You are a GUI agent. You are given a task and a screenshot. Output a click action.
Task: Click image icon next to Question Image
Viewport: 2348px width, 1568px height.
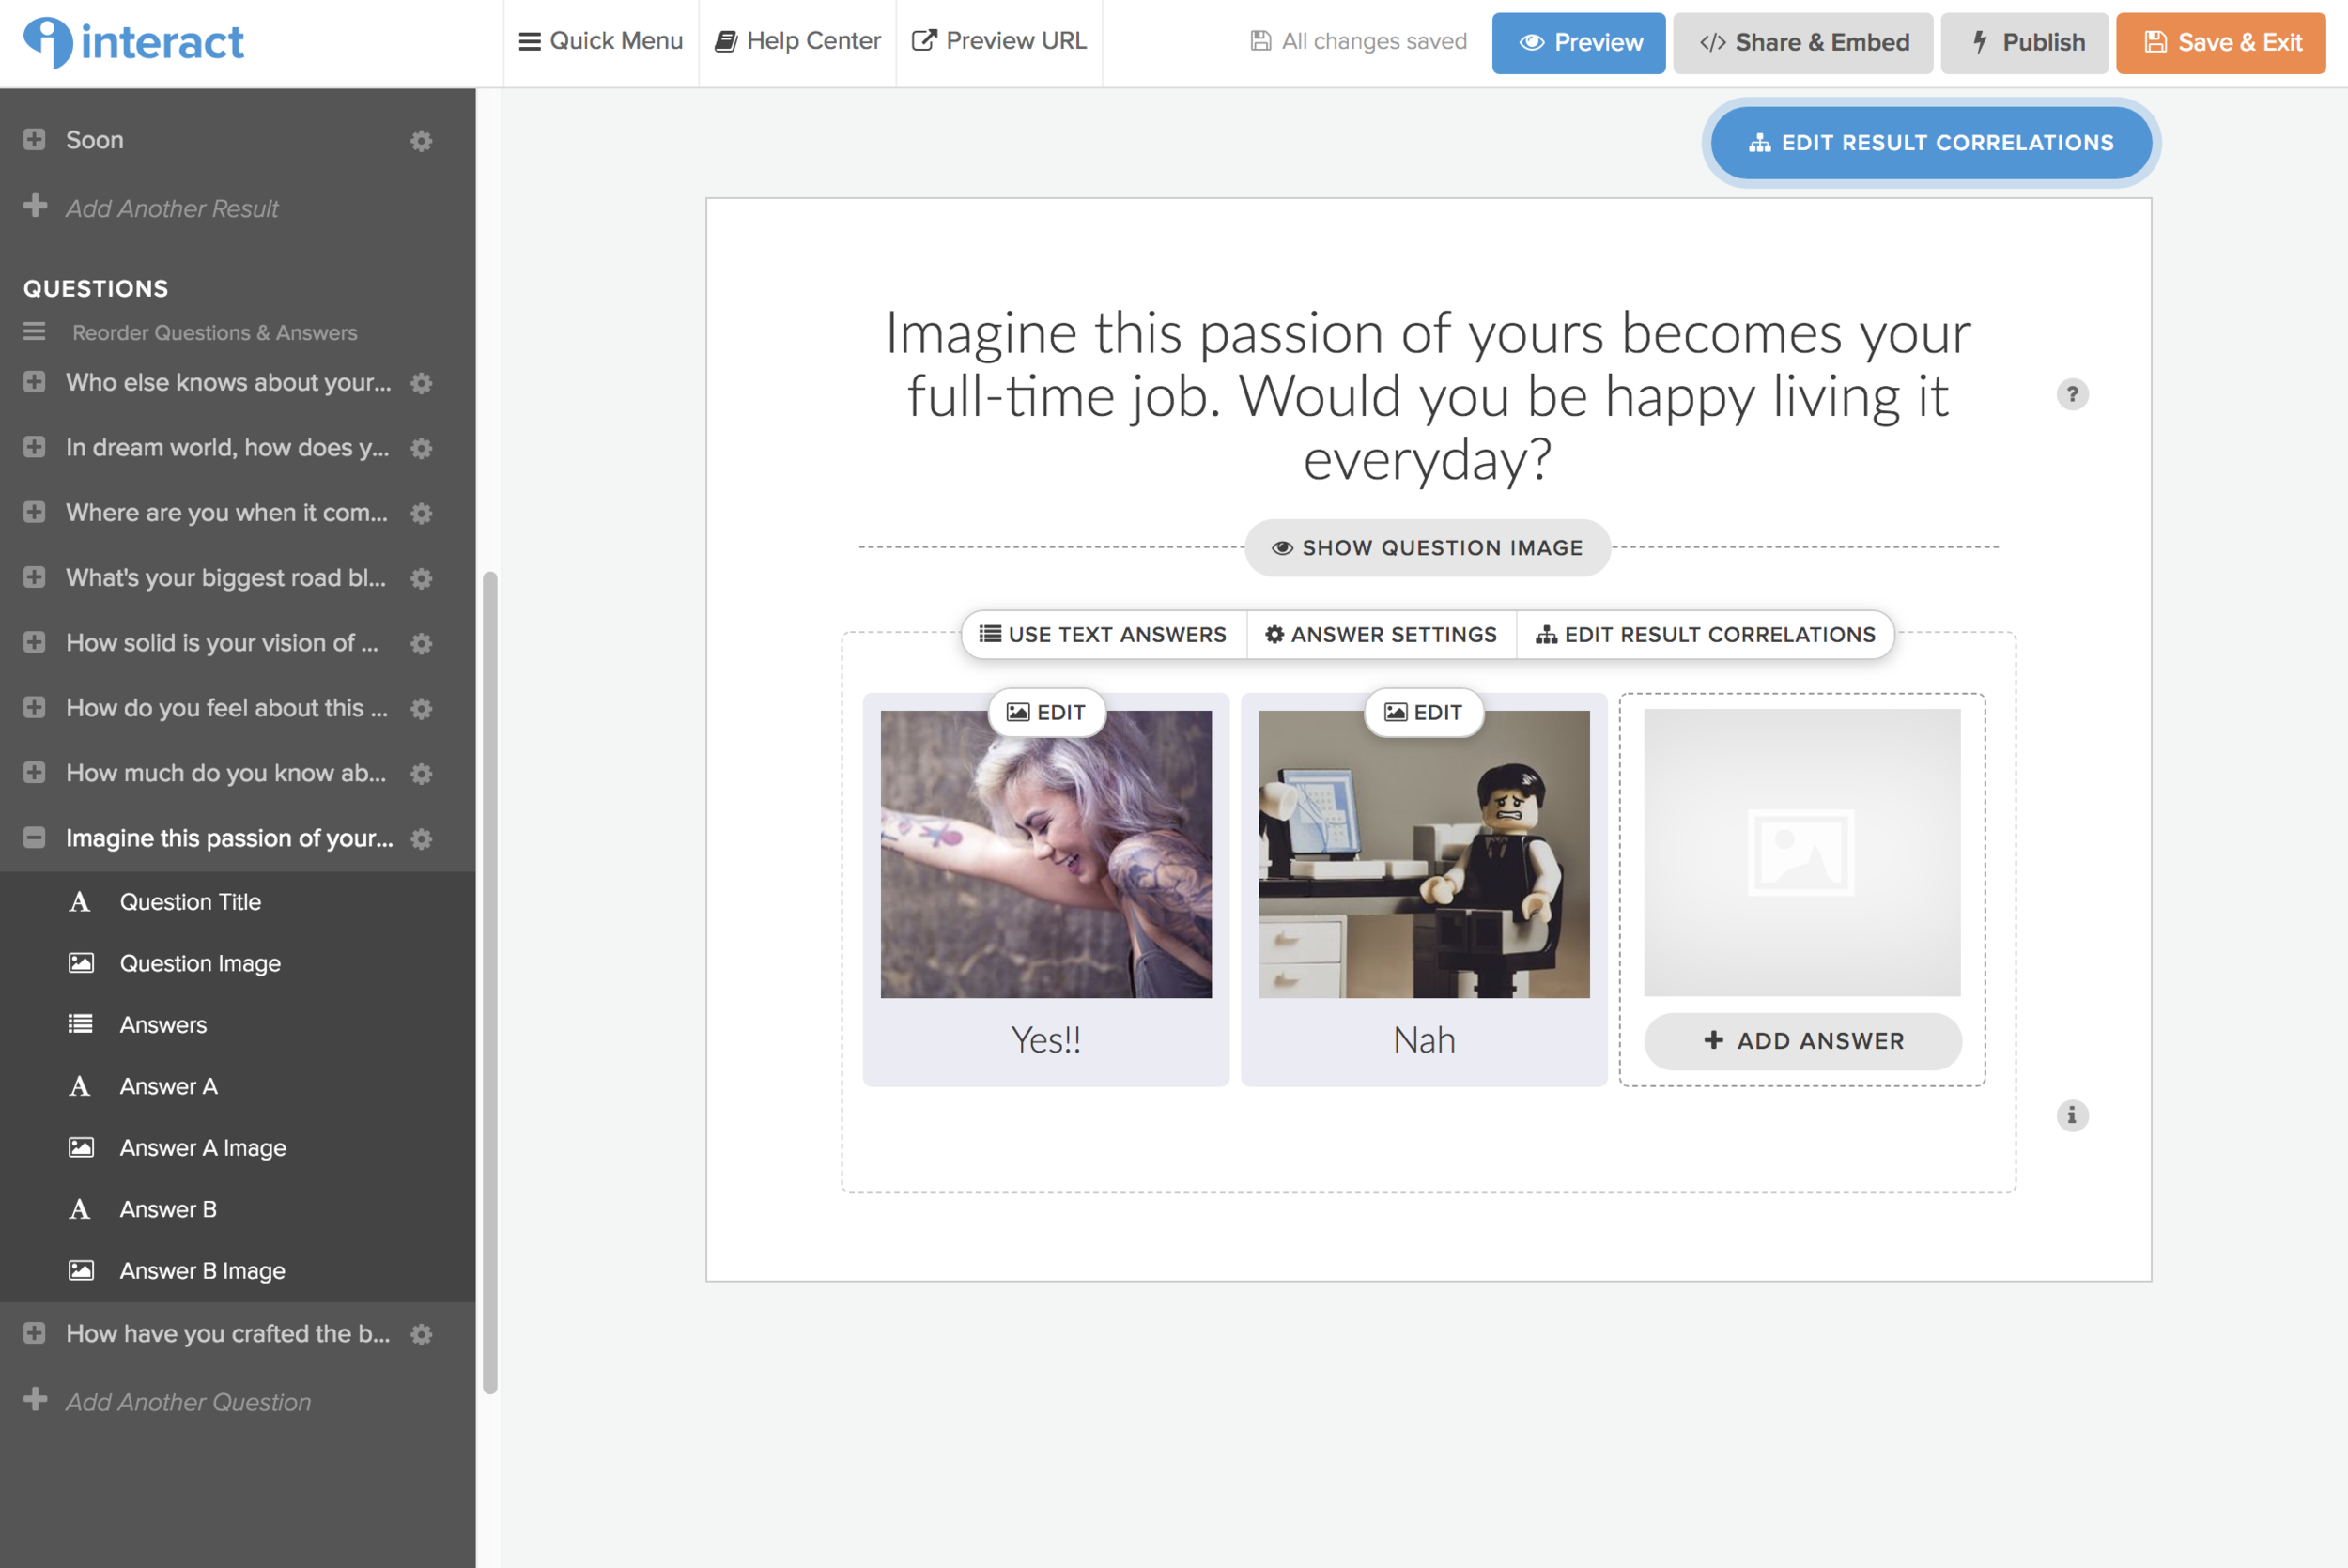point(81,963)
